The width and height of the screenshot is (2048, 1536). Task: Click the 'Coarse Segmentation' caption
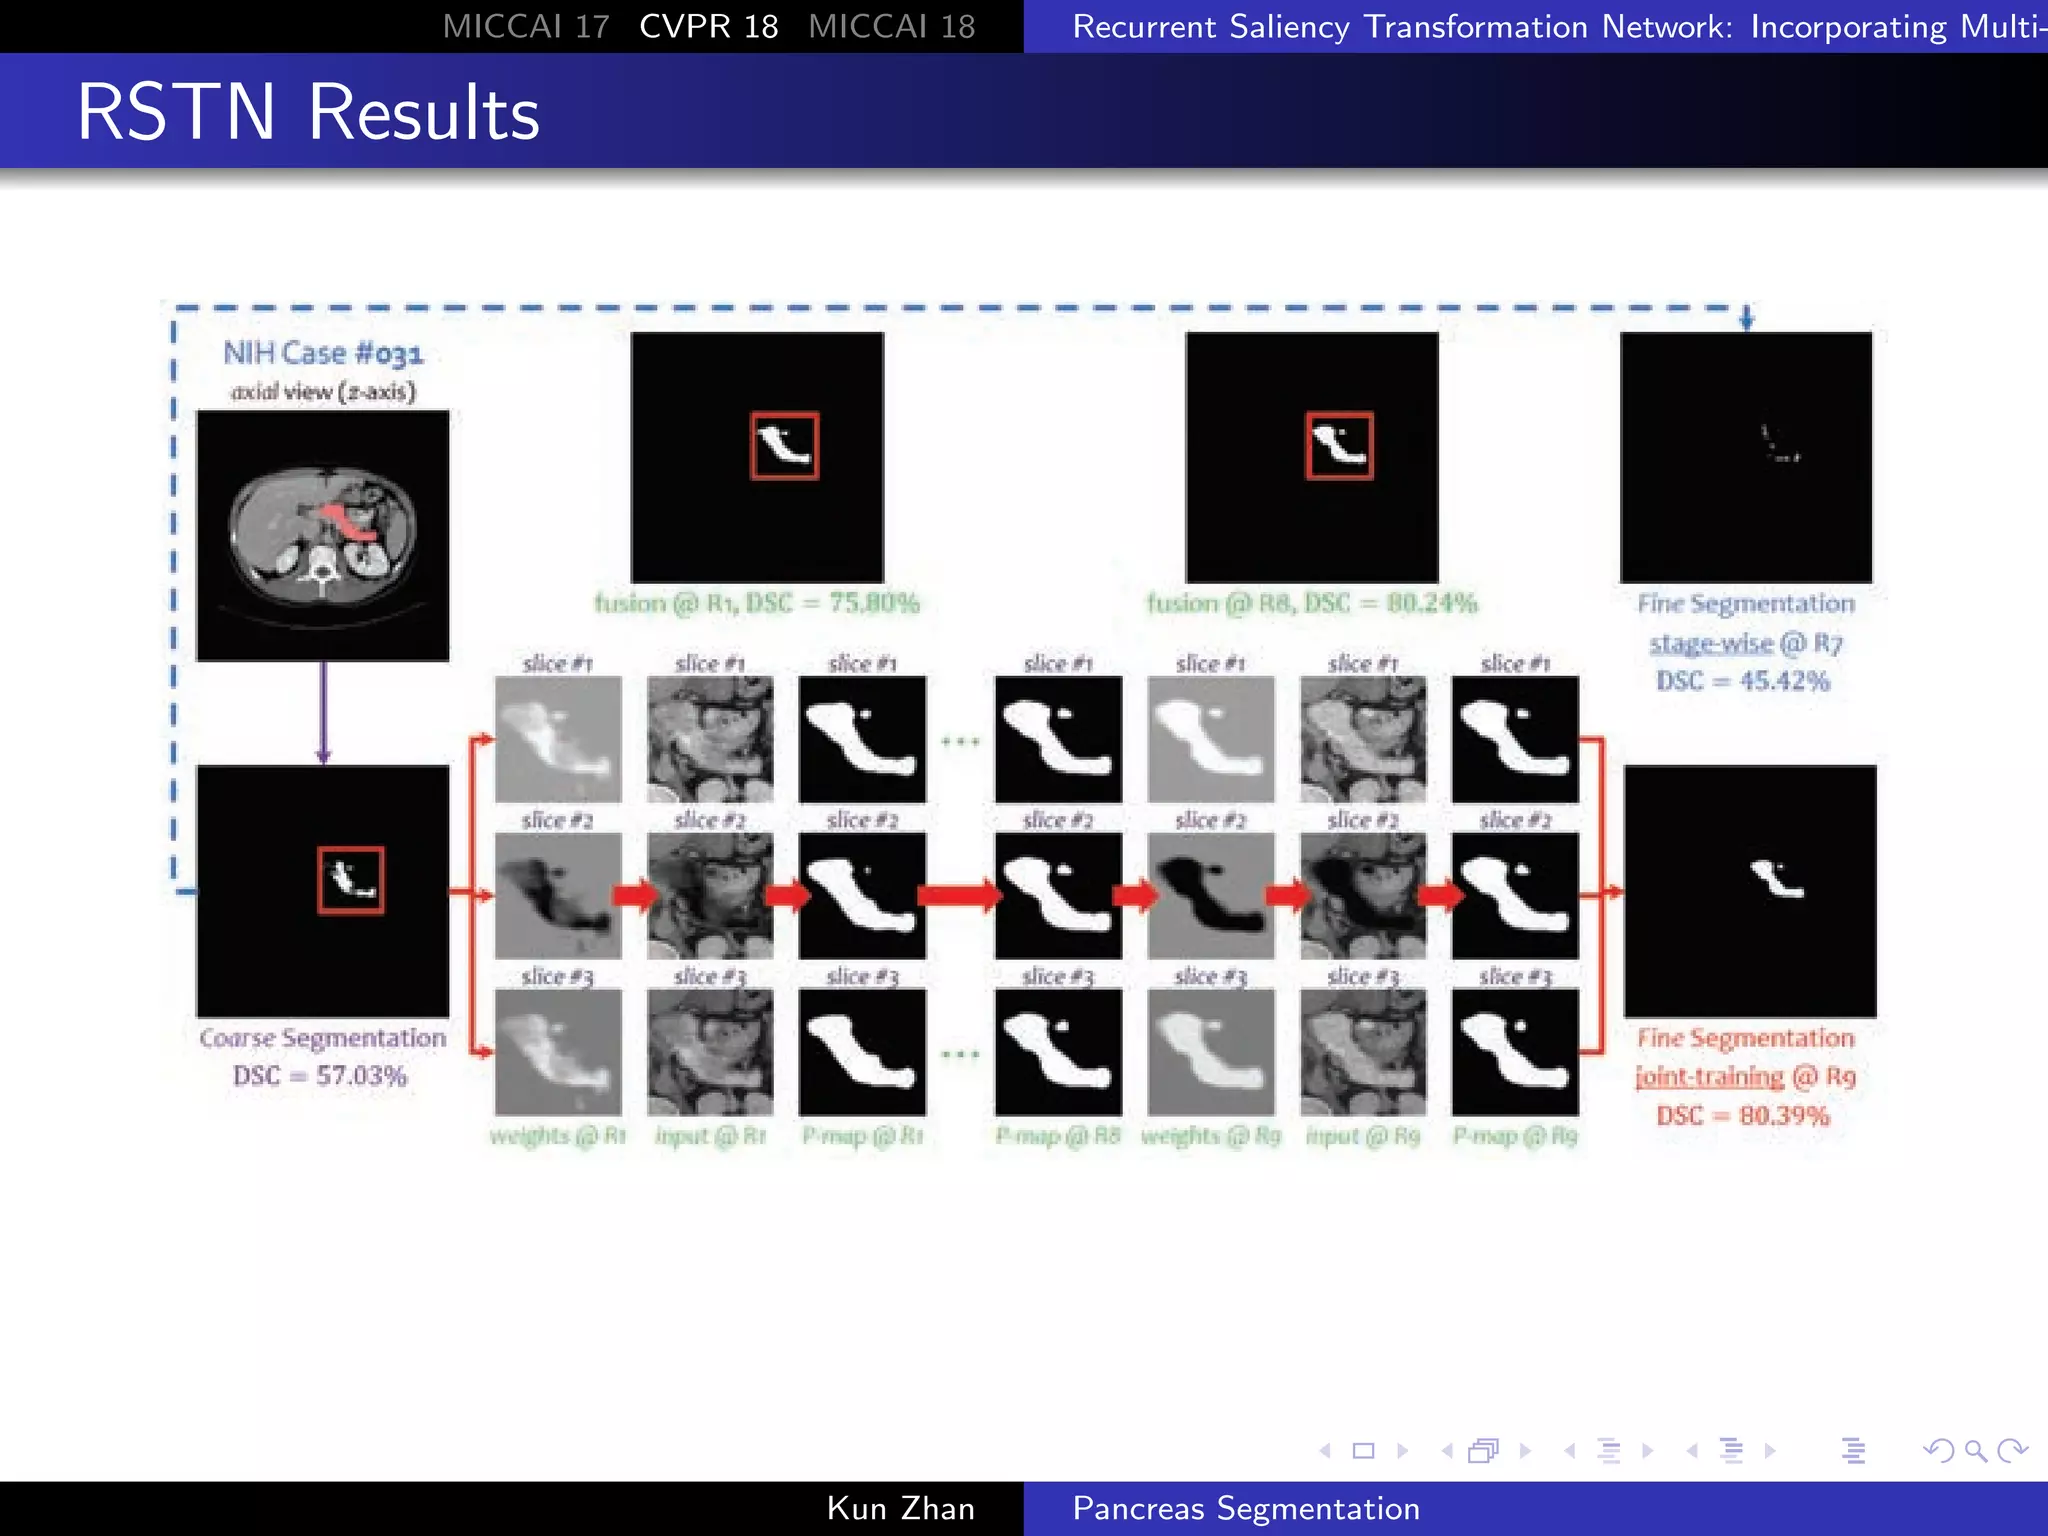click(x=322, y=1038)
